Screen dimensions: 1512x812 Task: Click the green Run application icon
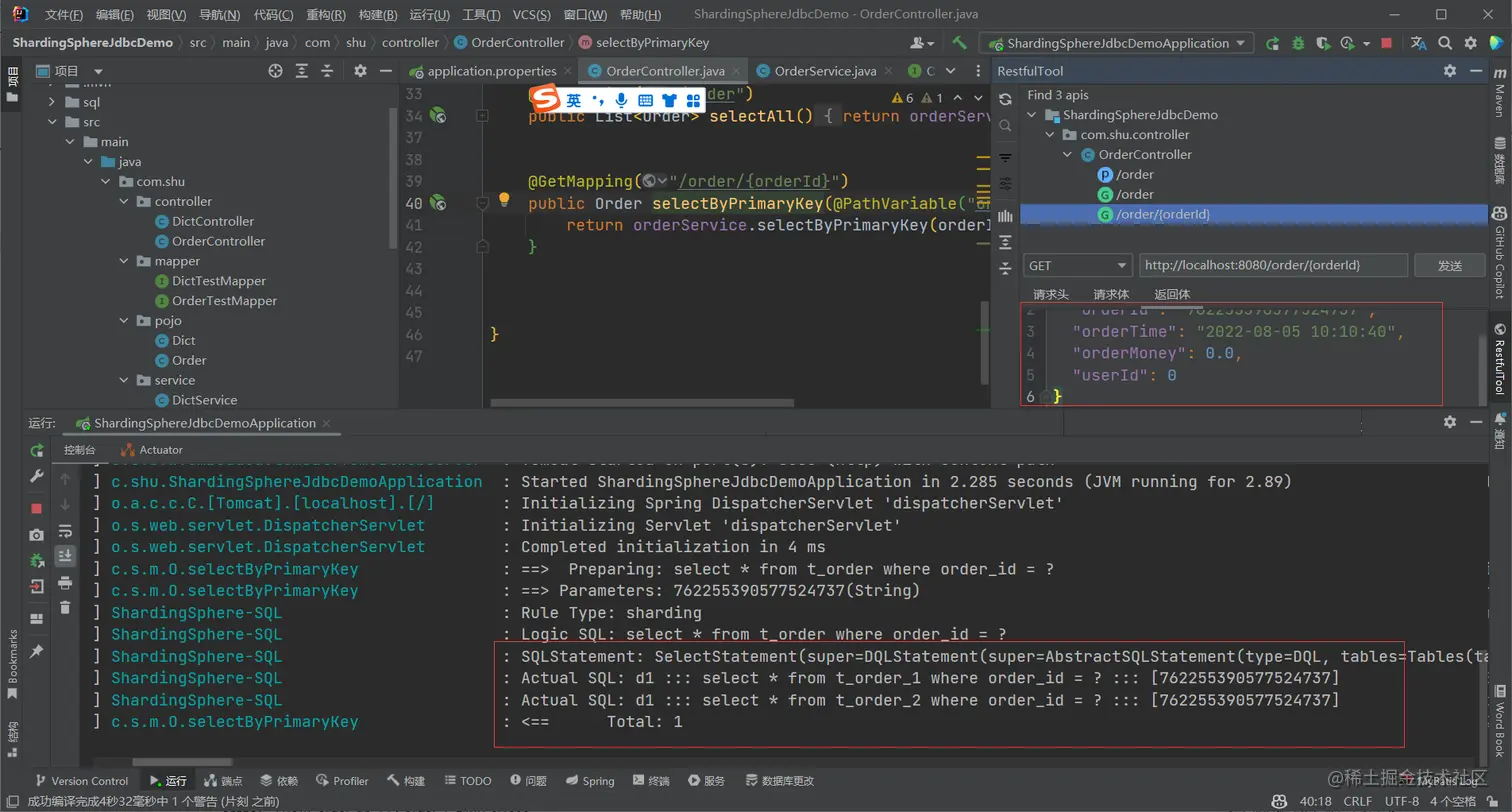1273,43
